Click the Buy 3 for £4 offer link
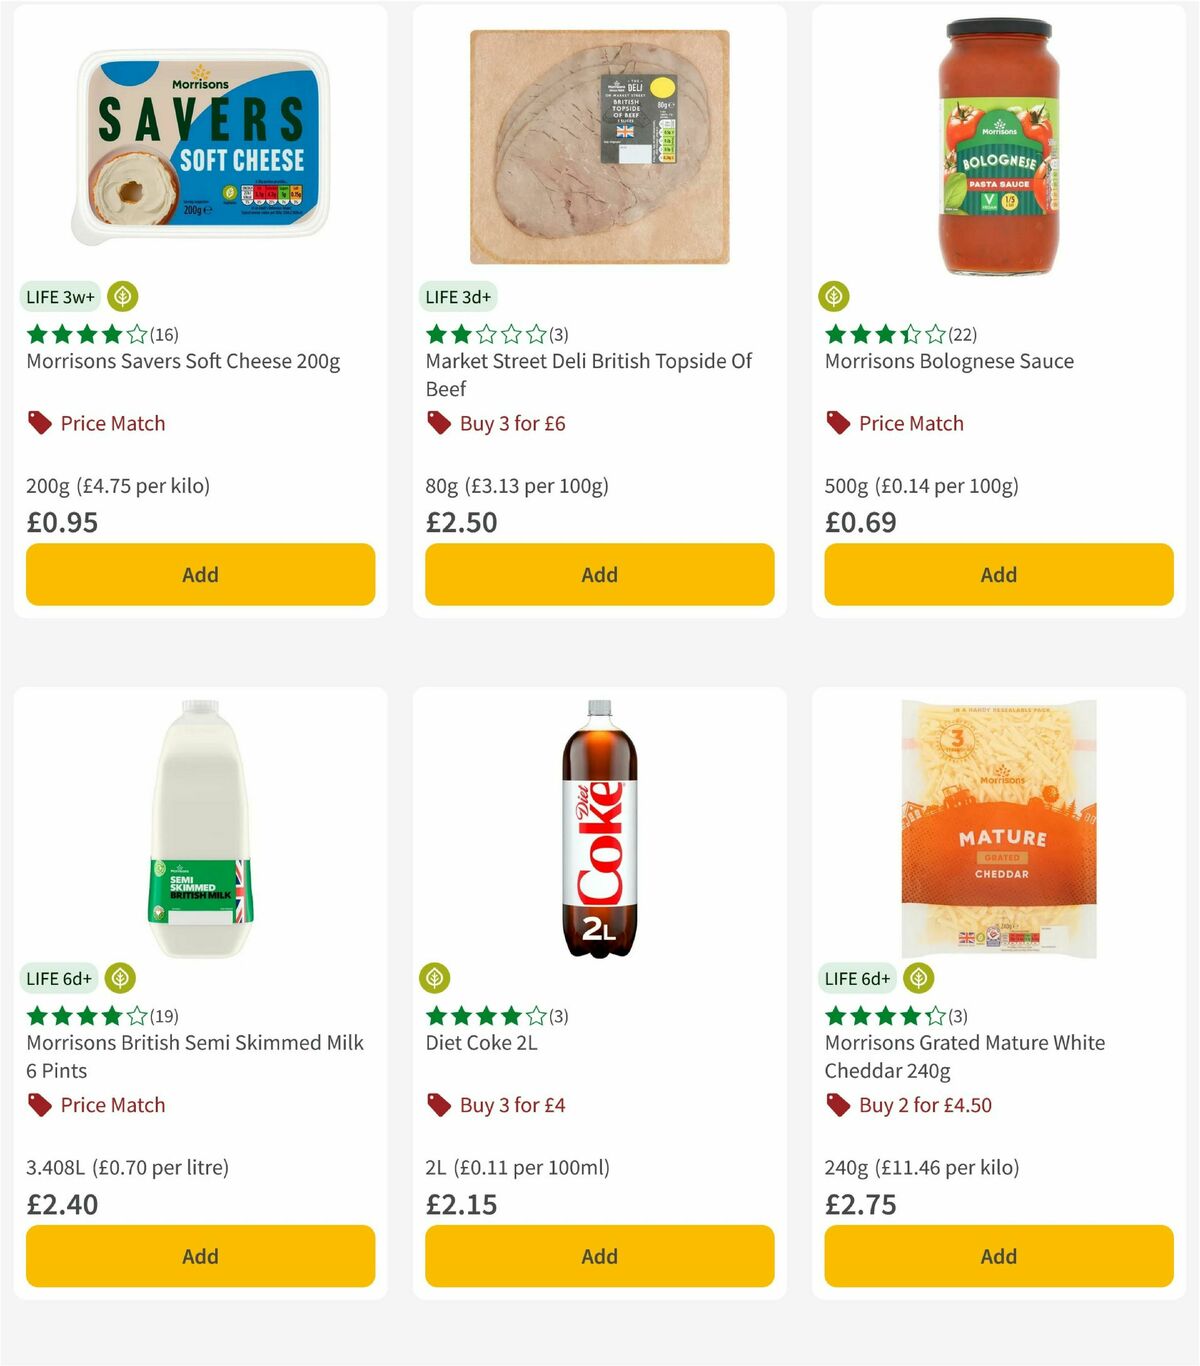1200x1366 pixels. [511, 1105]
